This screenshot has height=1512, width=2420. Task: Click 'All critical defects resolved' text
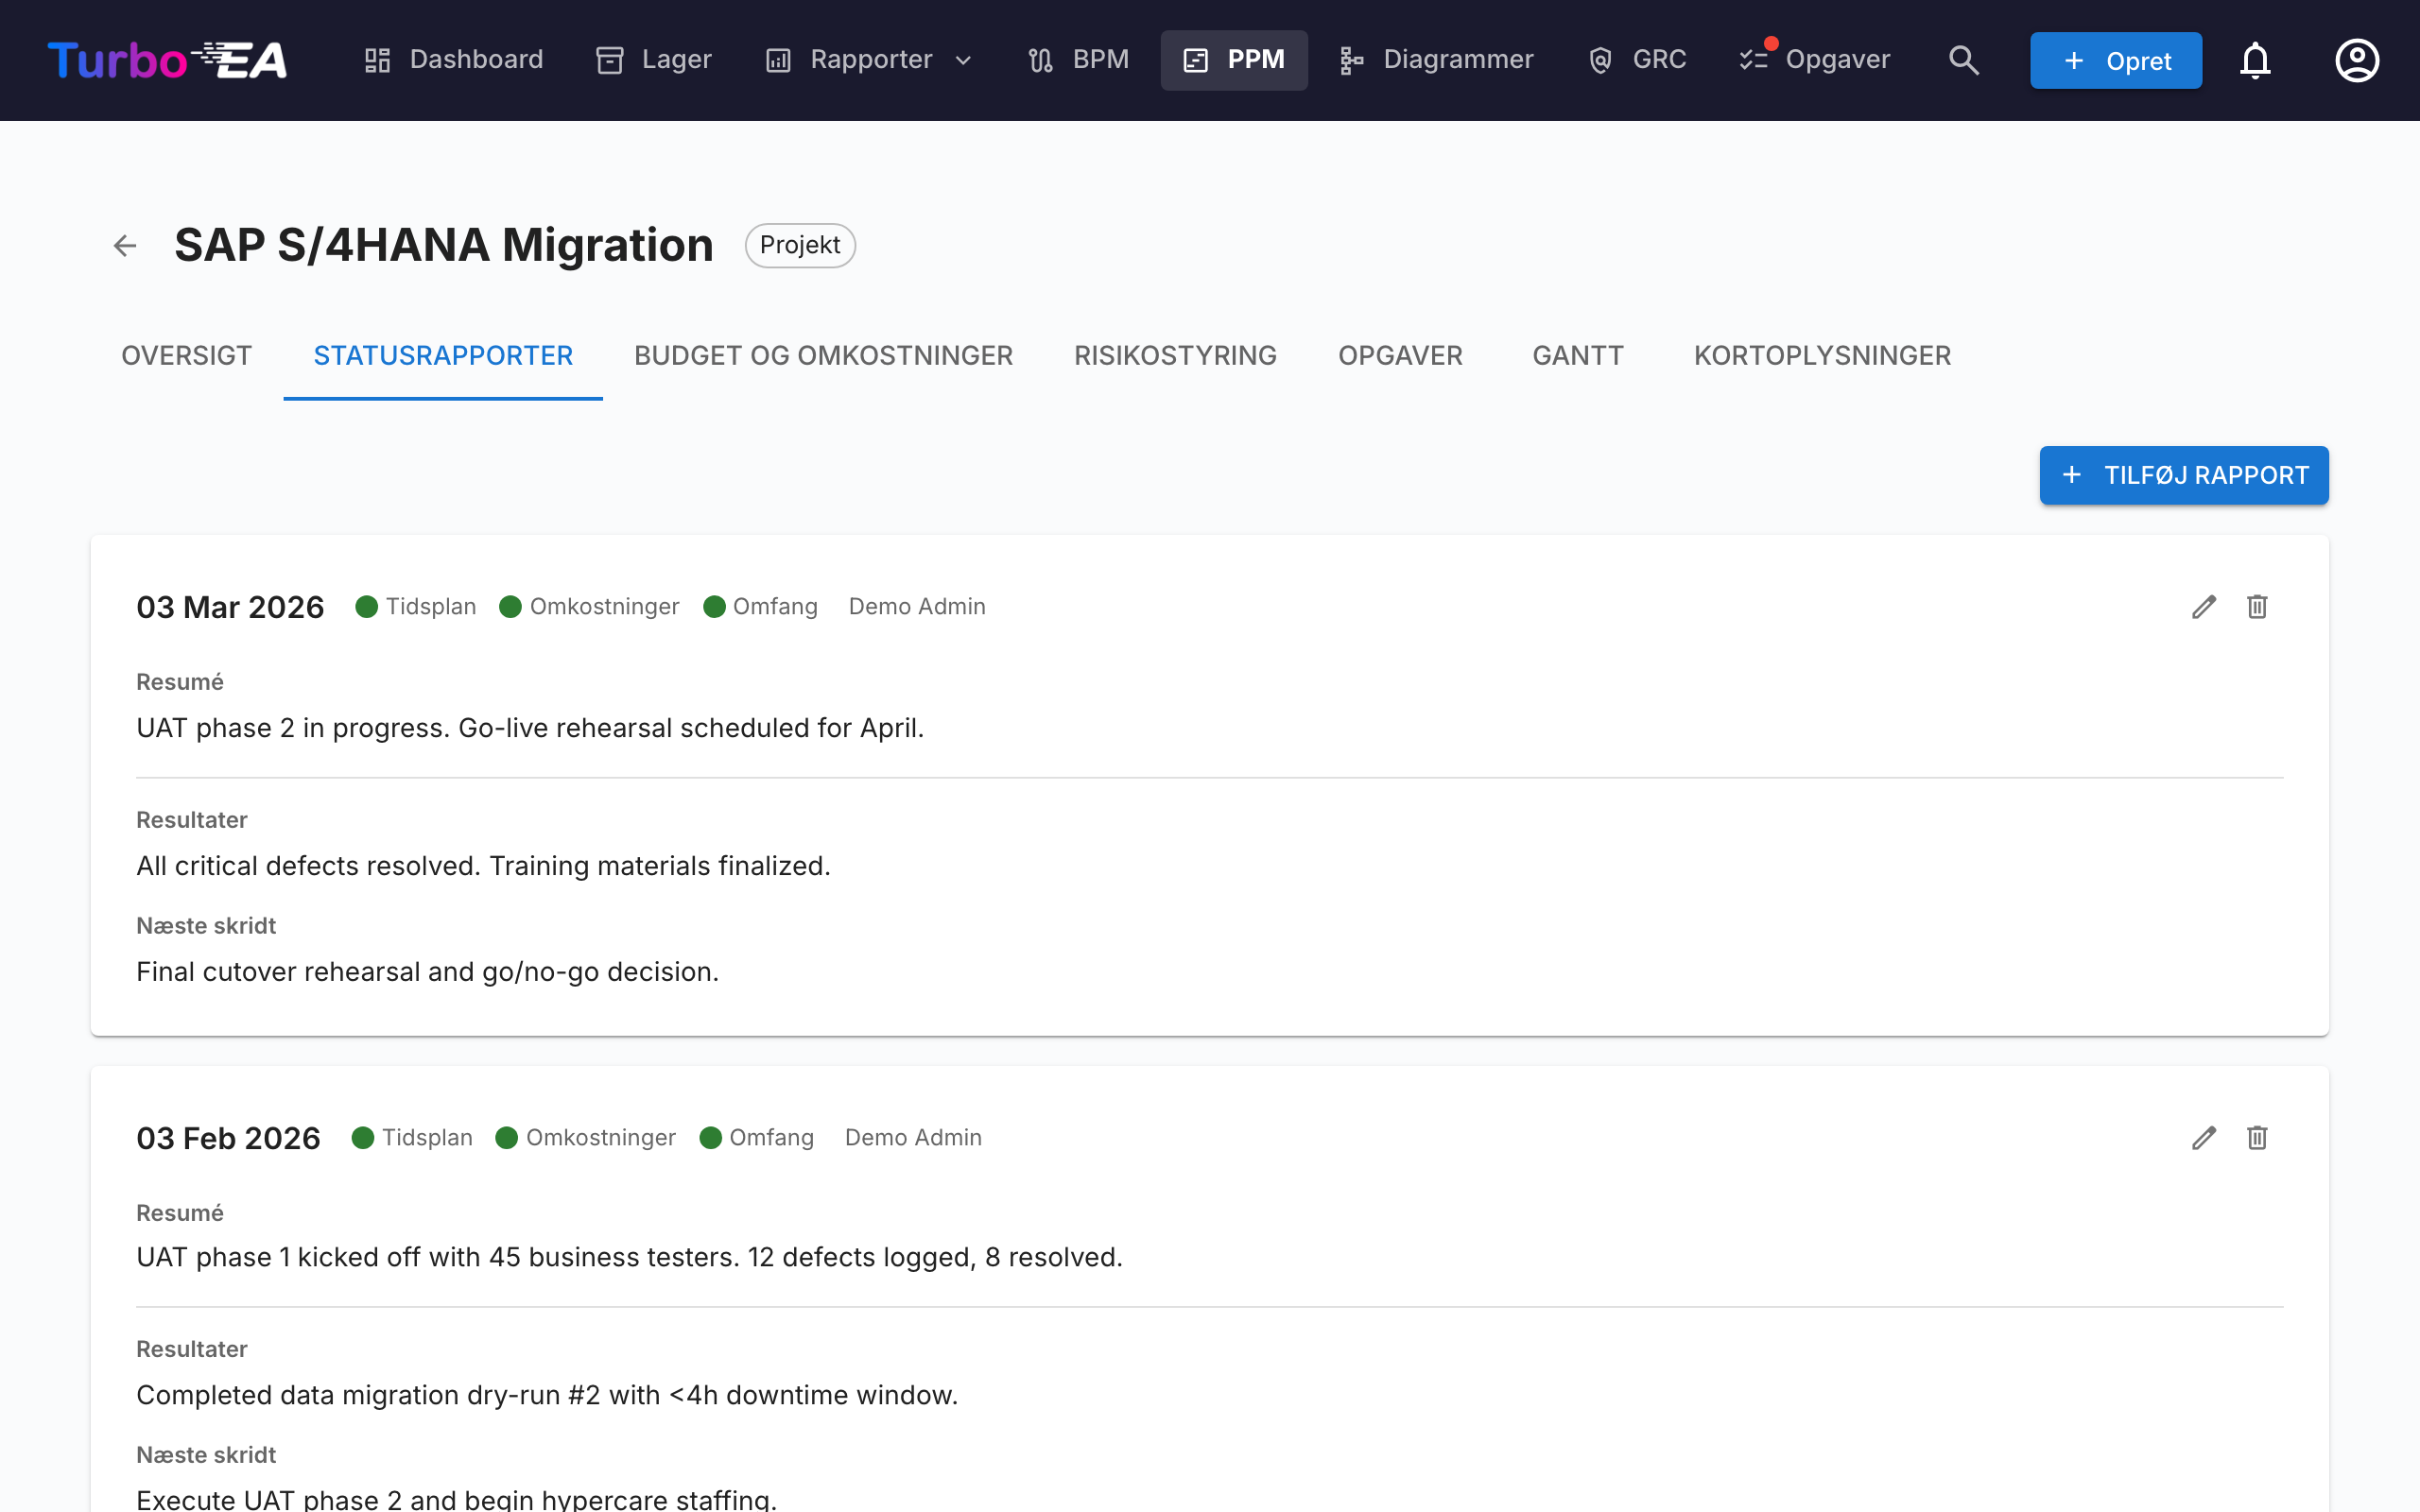483,866
